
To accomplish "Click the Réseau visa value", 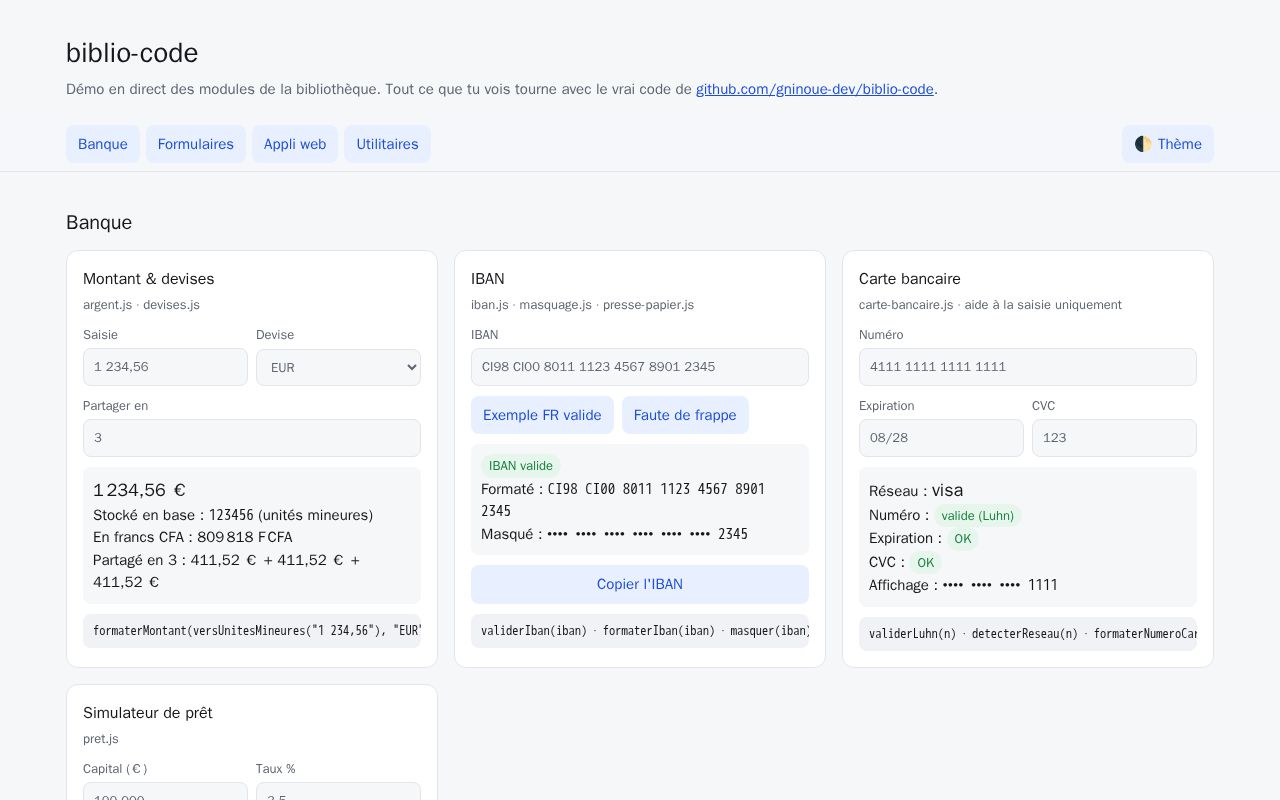I will pyautogui.click(x=947, y=490).
